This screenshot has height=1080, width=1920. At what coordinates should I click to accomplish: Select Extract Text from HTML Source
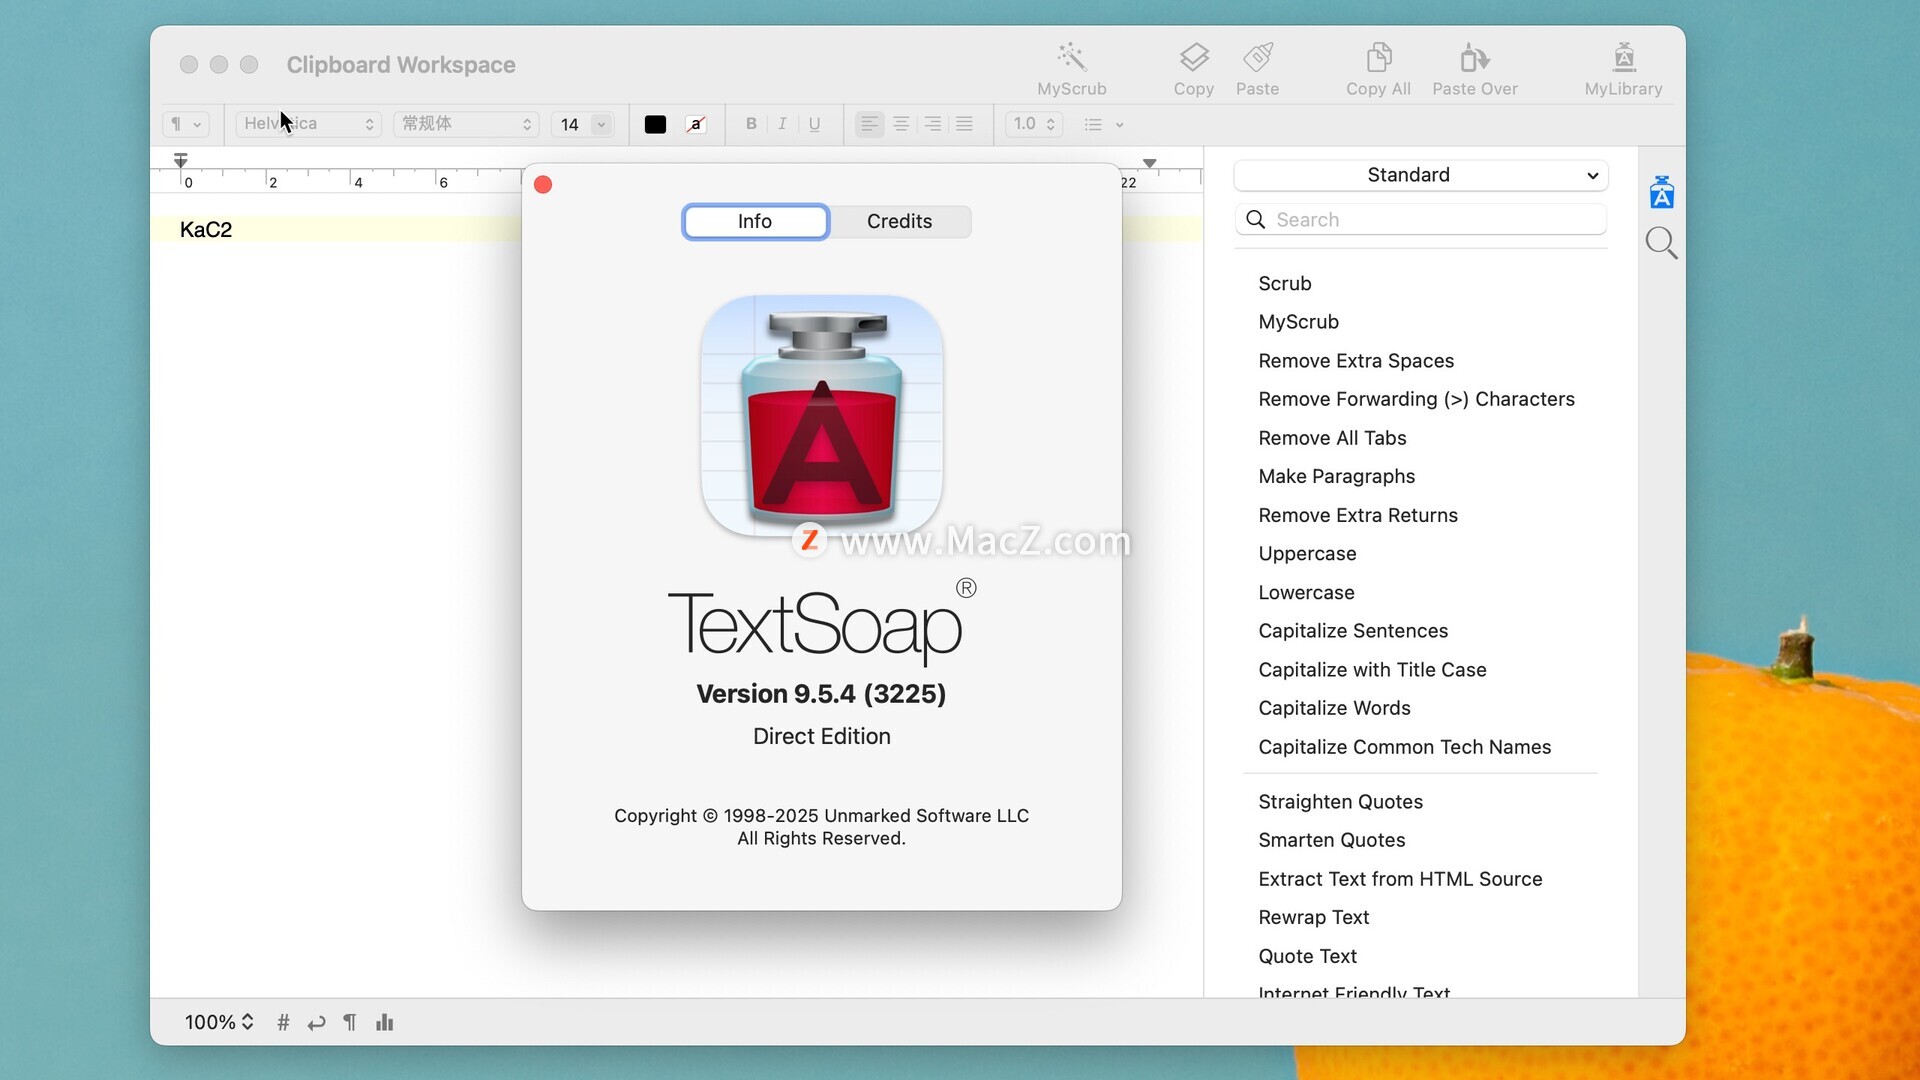[x=1400, y=879]
